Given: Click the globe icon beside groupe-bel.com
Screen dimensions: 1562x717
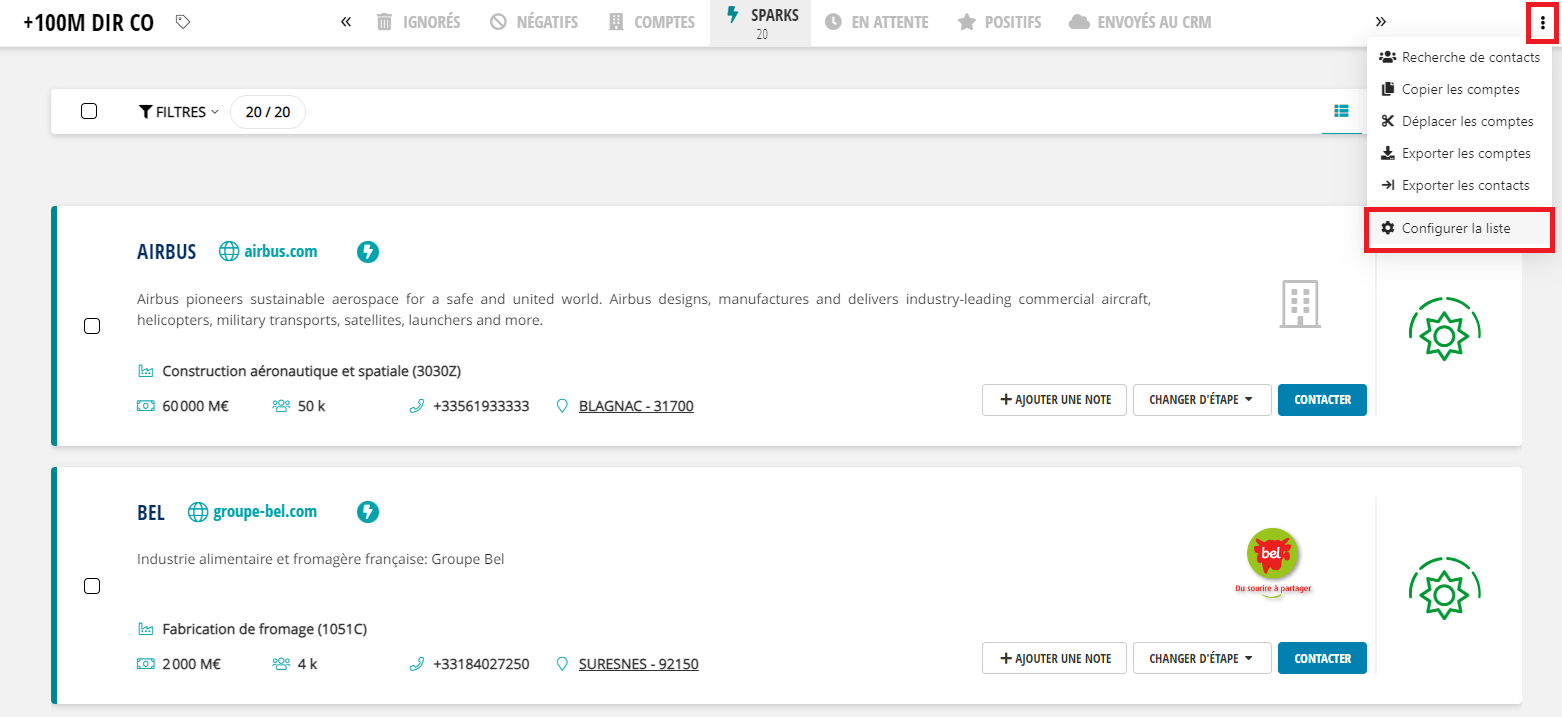Looking at the screenshot, I should pos(199,512).
